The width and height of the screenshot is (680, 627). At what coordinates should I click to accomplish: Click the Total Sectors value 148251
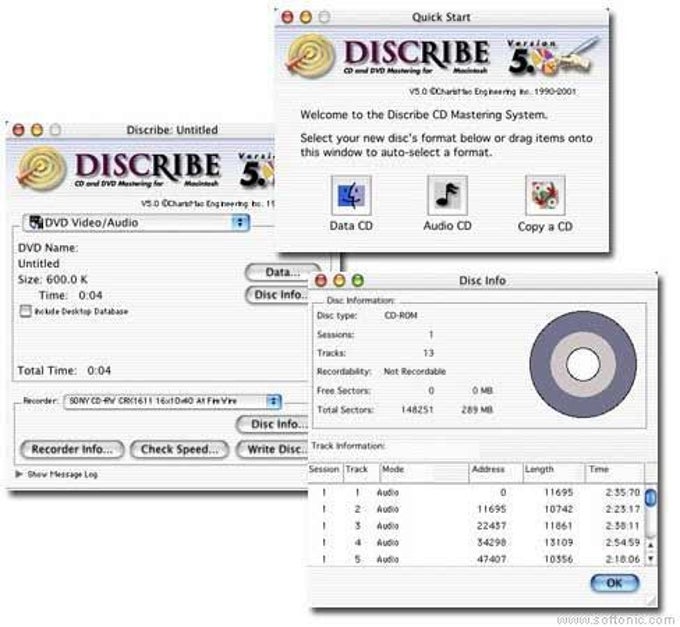tap(417, 410)
